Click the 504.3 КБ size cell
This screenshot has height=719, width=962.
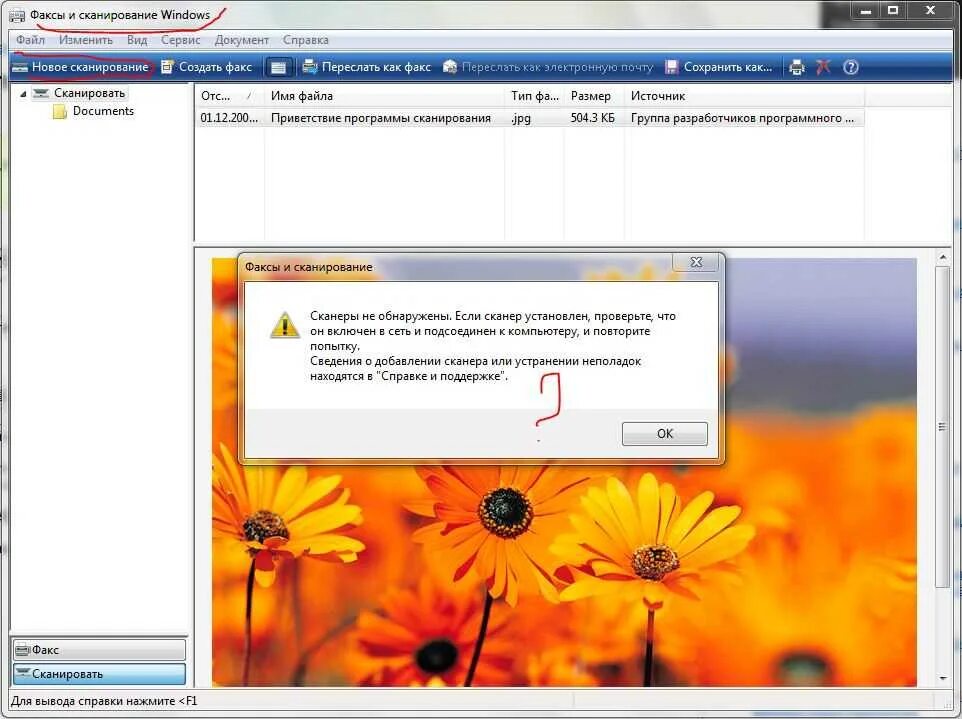[592, 118]
